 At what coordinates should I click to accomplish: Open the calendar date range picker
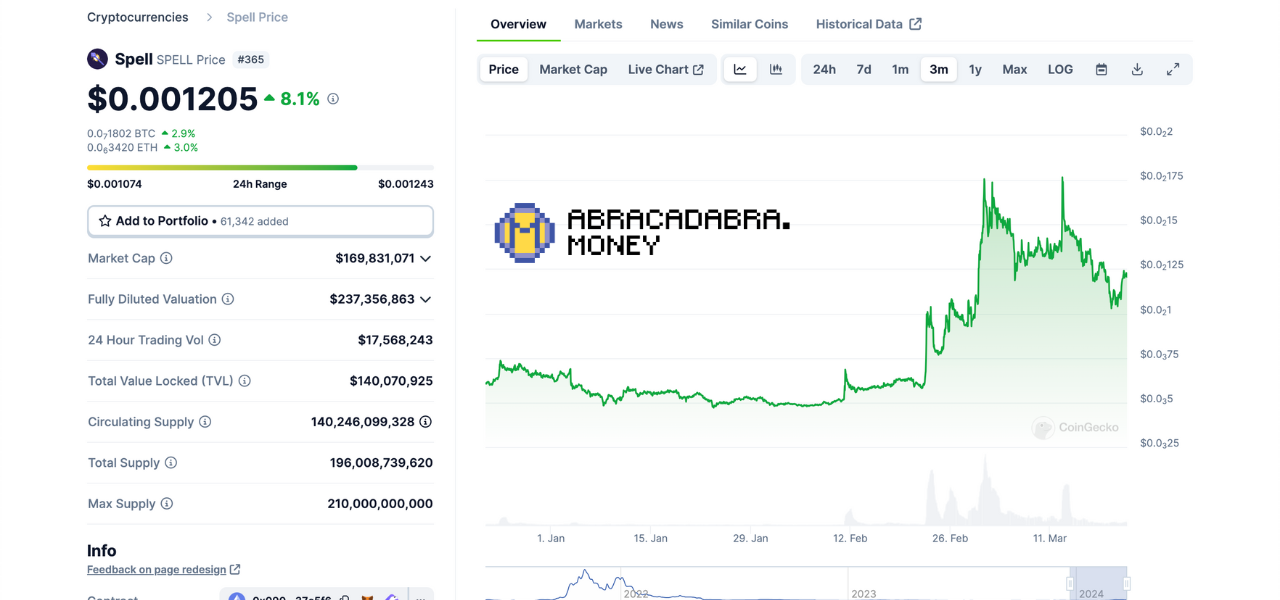(x=1101, y=69)
